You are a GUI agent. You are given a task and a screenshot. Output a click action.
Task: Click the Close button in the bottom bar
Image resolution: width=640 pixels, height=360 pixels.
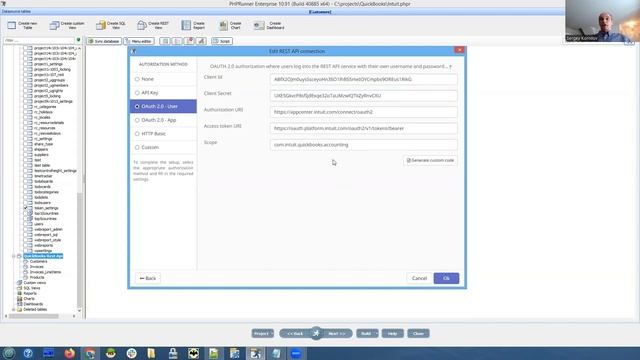coord(418,333)
